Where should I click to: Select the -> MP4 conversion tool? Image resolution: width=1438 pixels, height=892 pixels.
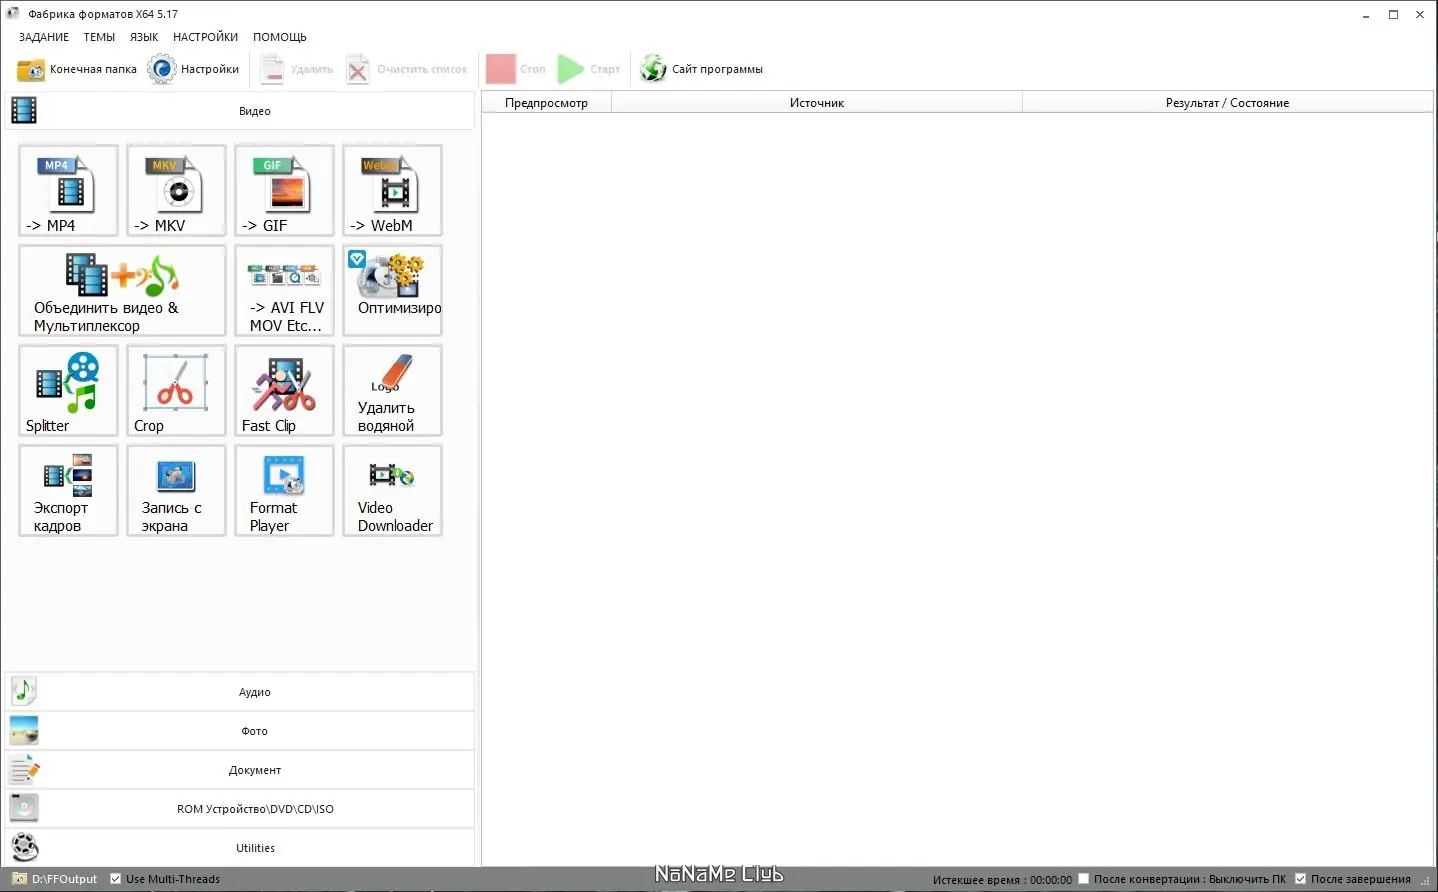pos(67,191)
